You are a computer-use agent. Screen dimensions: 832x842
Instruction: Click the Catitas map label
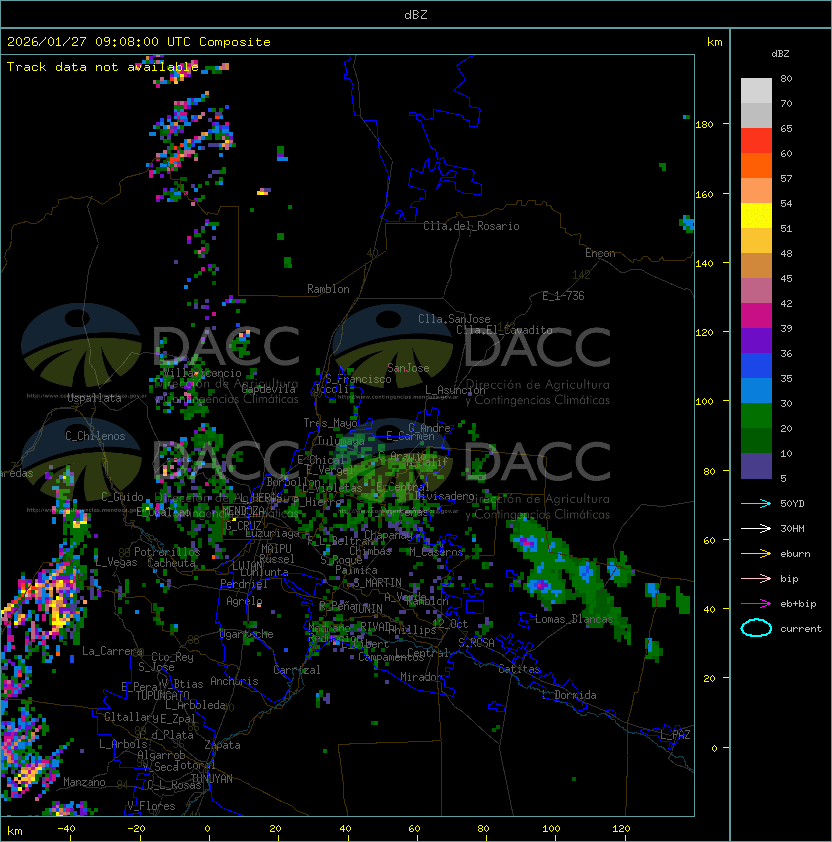pyautogui.click(x=519, y=669)
